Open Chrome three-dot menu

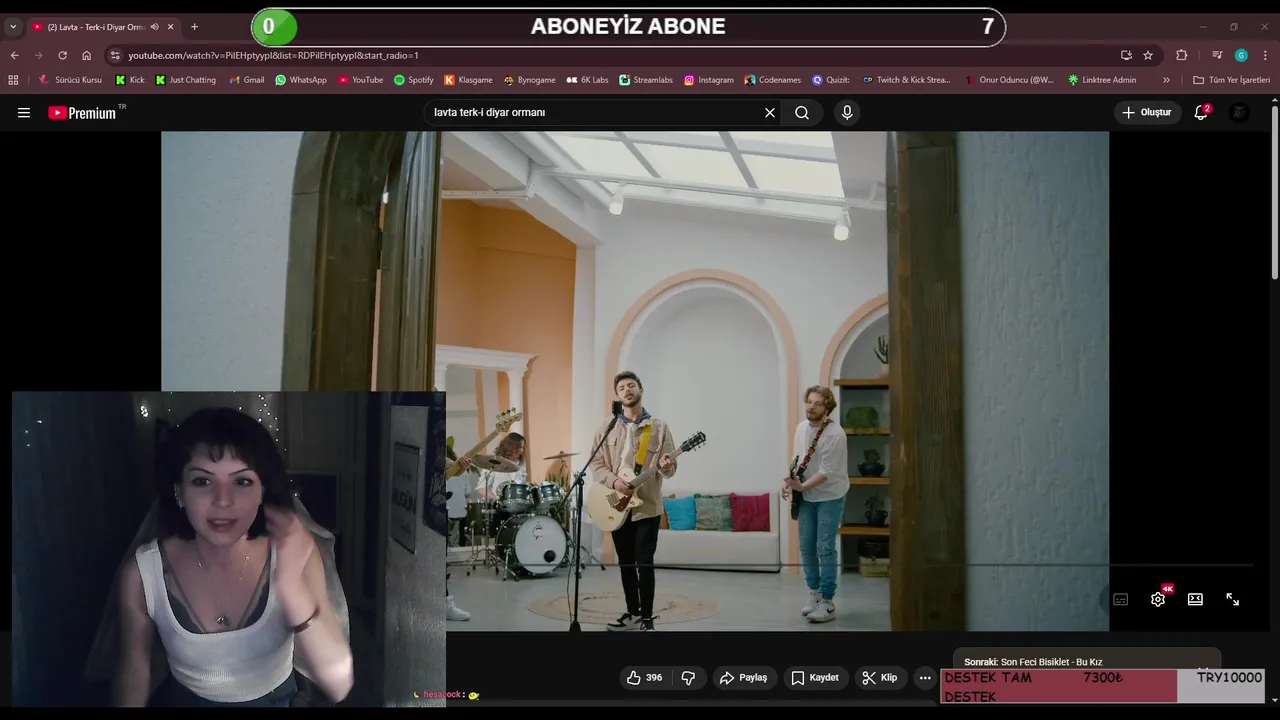1266,55
